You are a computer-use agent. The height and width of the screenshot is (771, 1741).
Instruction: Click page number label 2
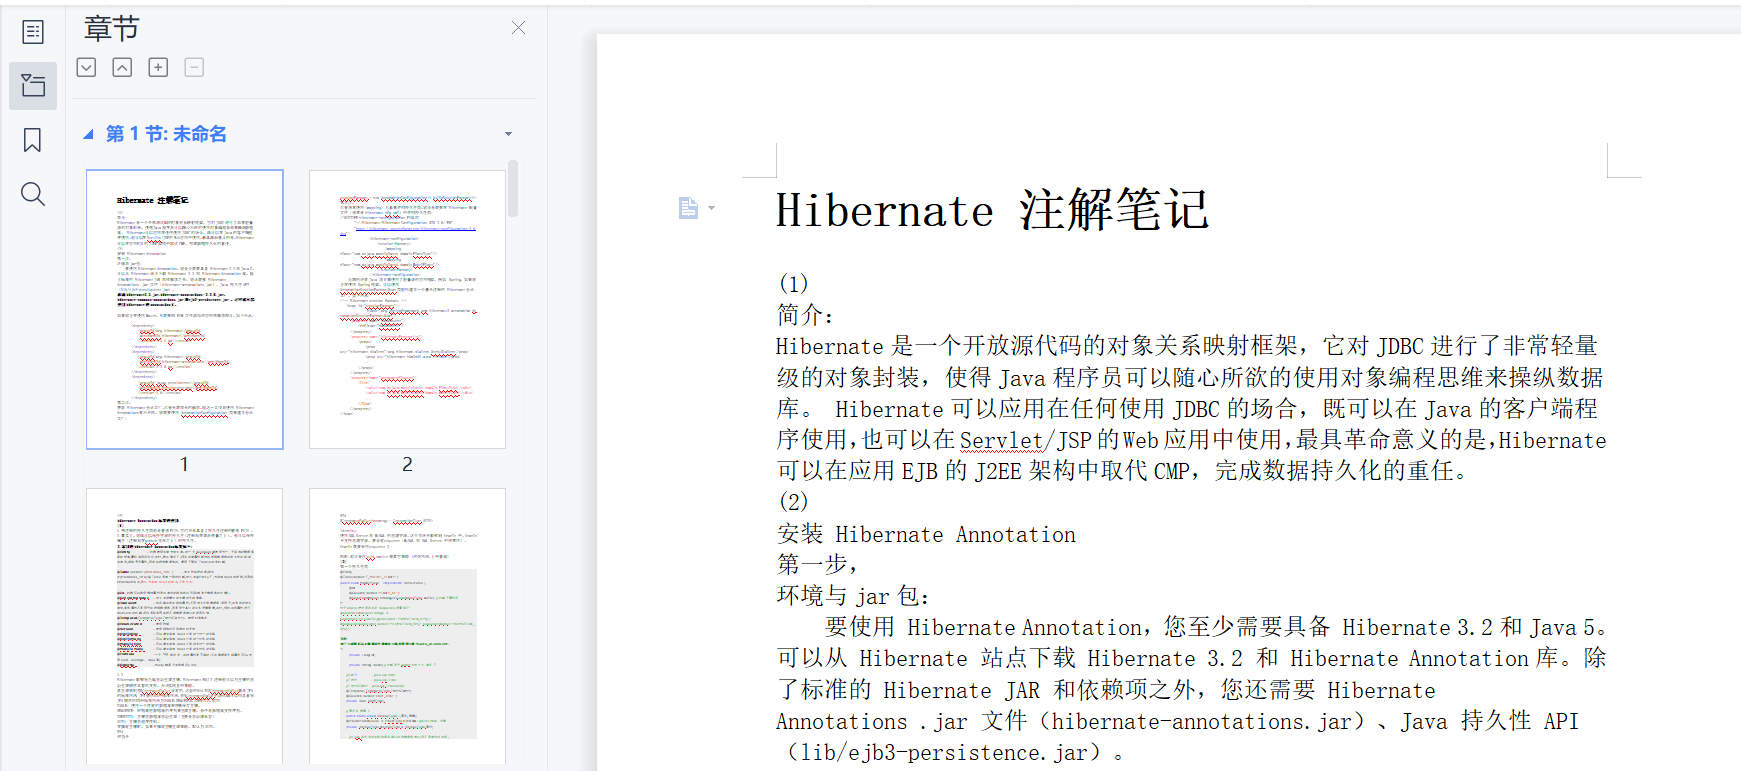tap(407, 464)
